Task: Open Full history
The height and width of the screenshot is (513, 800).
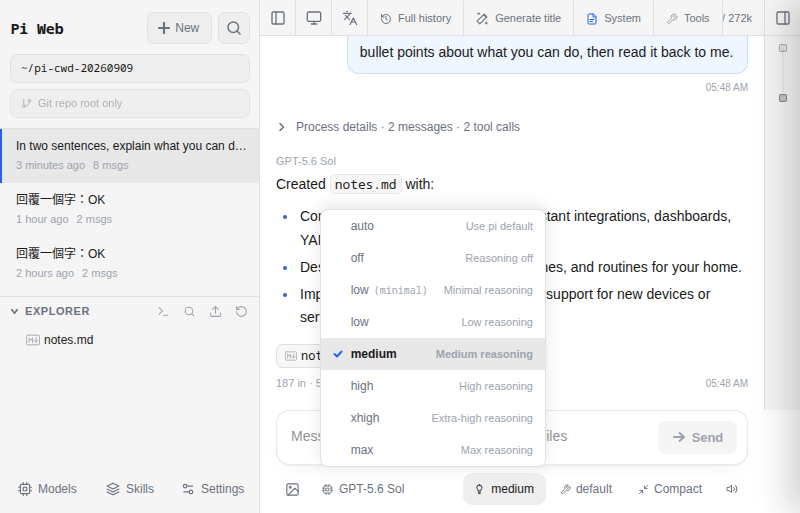Action: (x=416, y=18)
